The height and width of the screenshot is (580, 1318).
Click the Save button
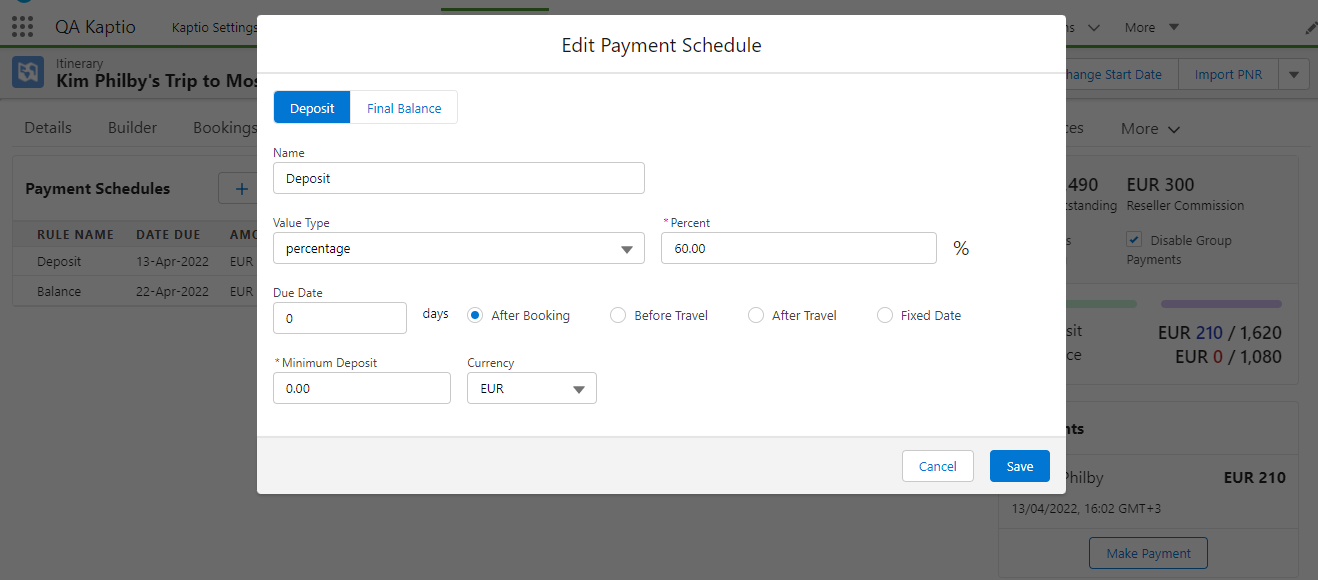(1019, 466)
